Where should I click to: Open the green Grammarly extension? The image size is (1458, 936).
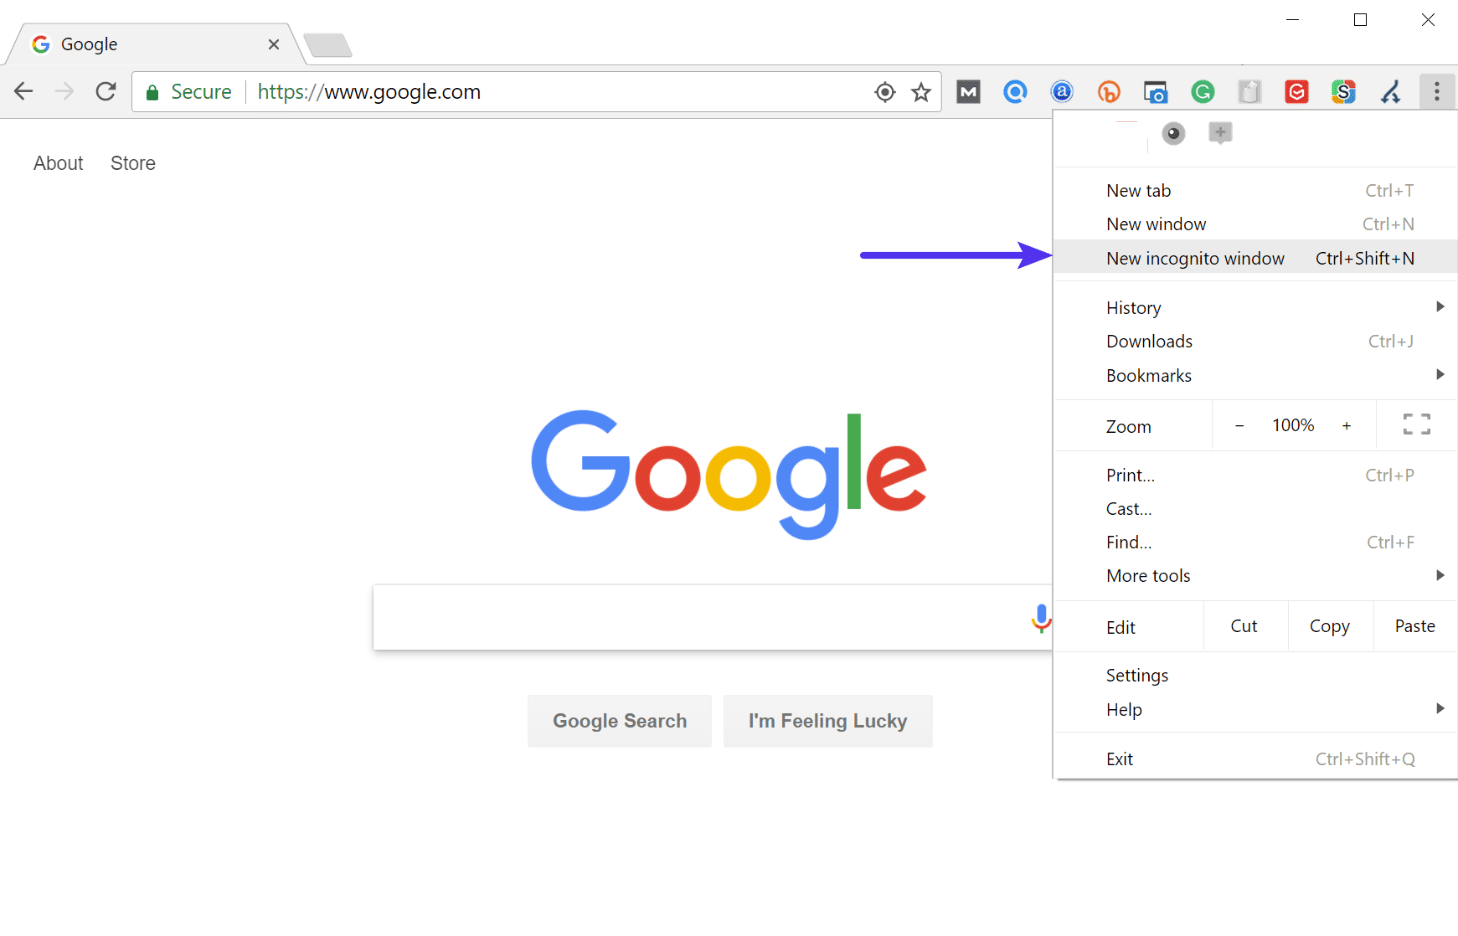coord(1203,92)
